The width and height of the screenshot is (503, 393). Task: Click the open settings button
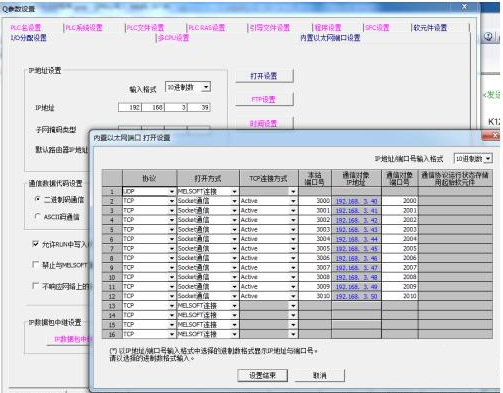coord(264,76)
